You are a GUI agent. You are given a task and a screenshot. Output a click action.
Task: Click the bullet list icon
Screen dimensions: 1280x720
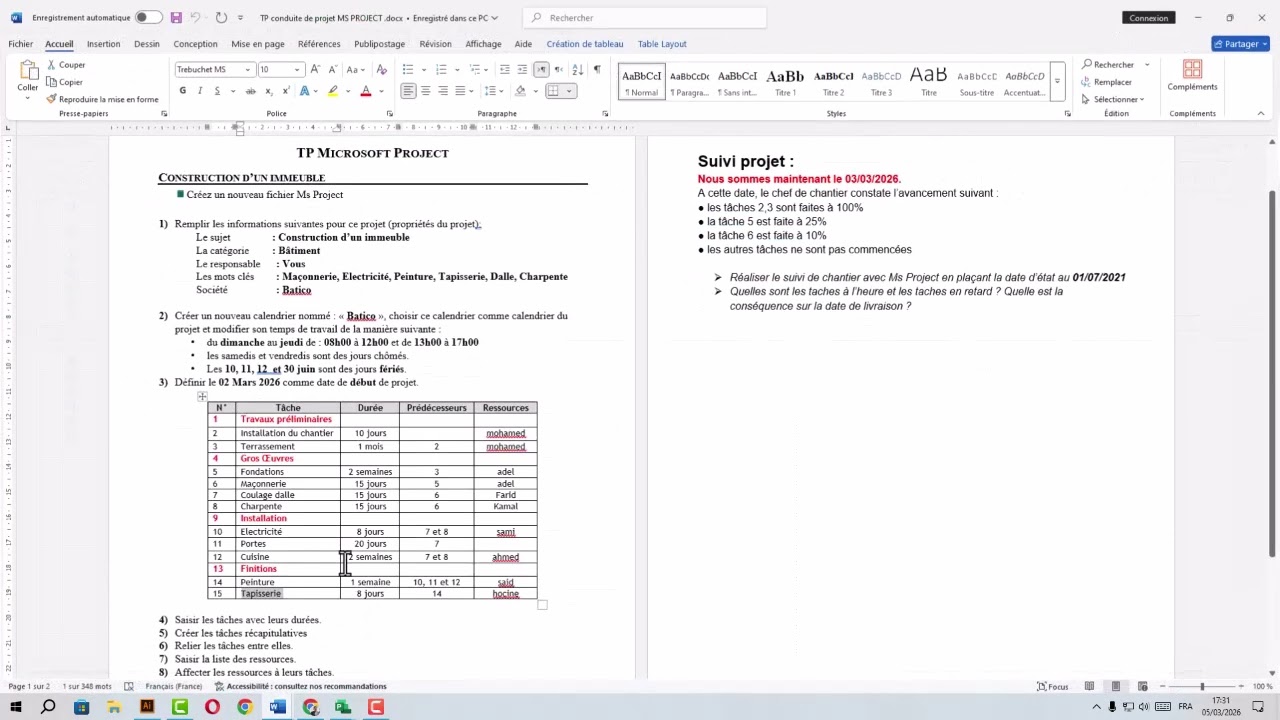[x=408, y=70]
